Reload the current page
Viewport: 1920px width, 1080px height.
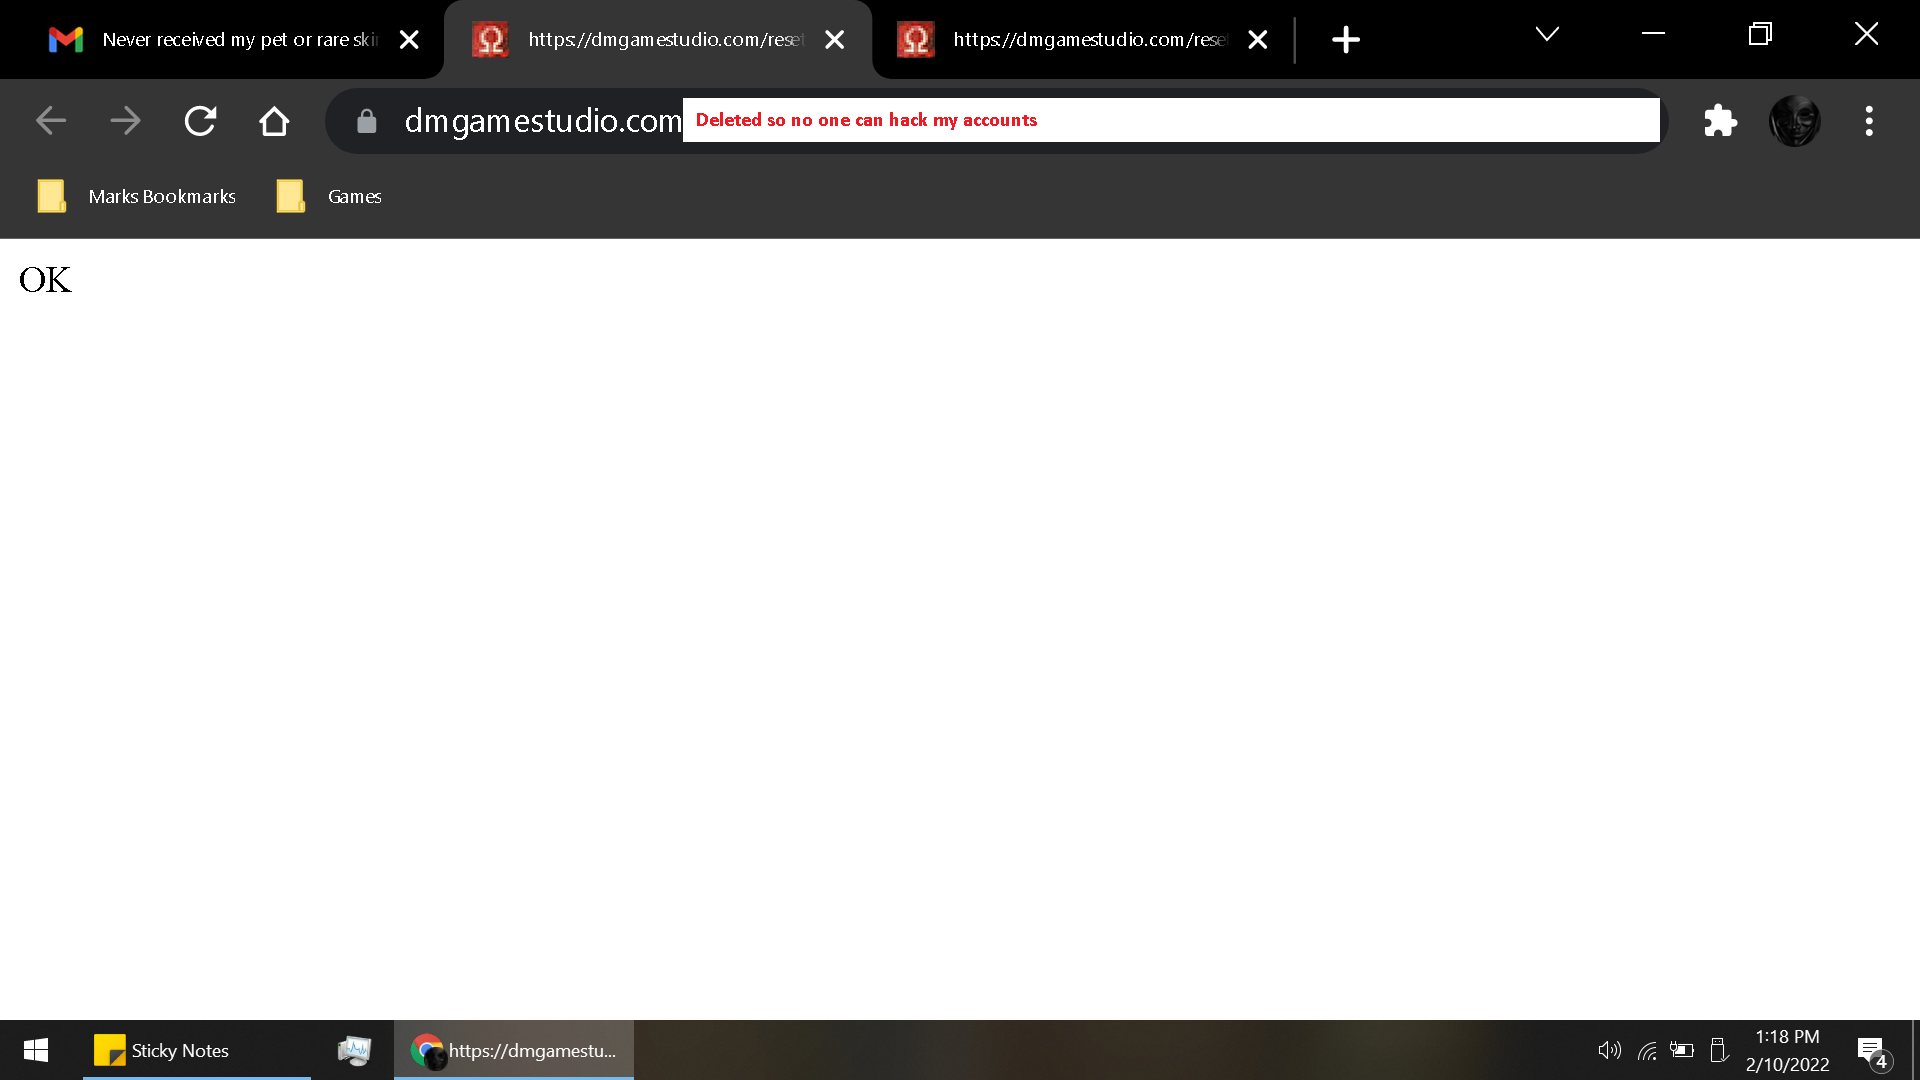point(200,121)
